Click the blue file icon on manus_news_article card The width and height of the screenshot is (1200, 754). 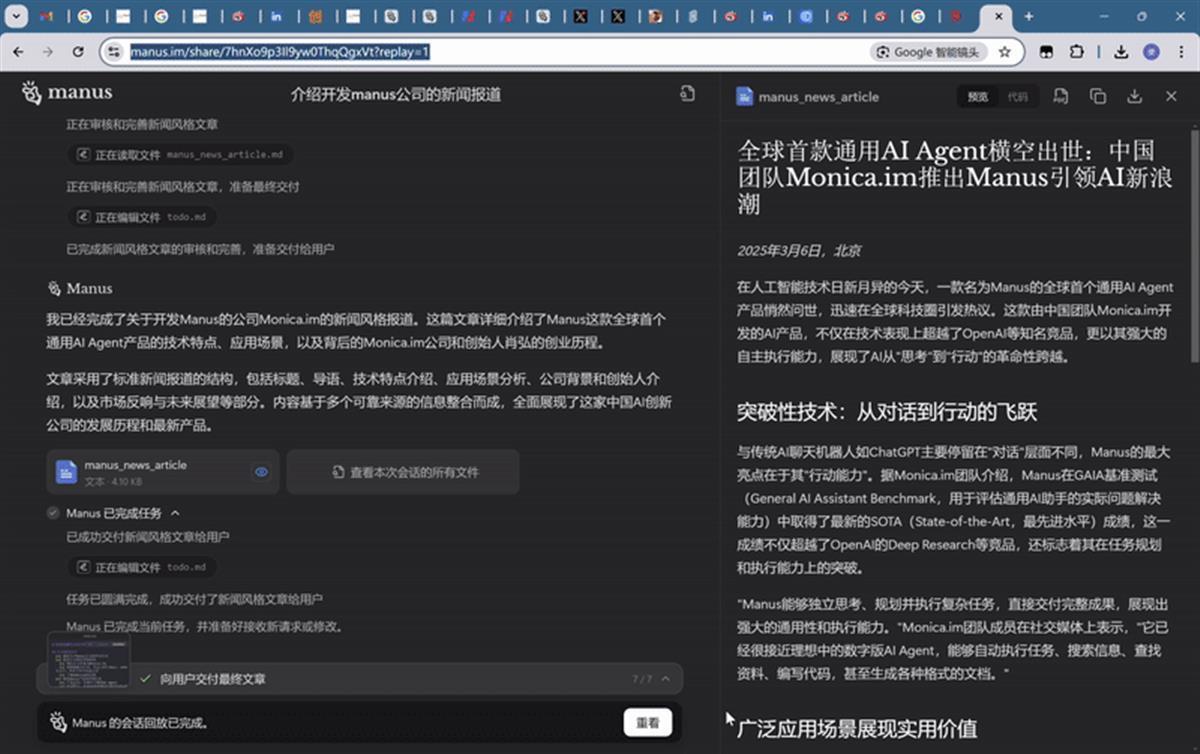coord(64,470)
